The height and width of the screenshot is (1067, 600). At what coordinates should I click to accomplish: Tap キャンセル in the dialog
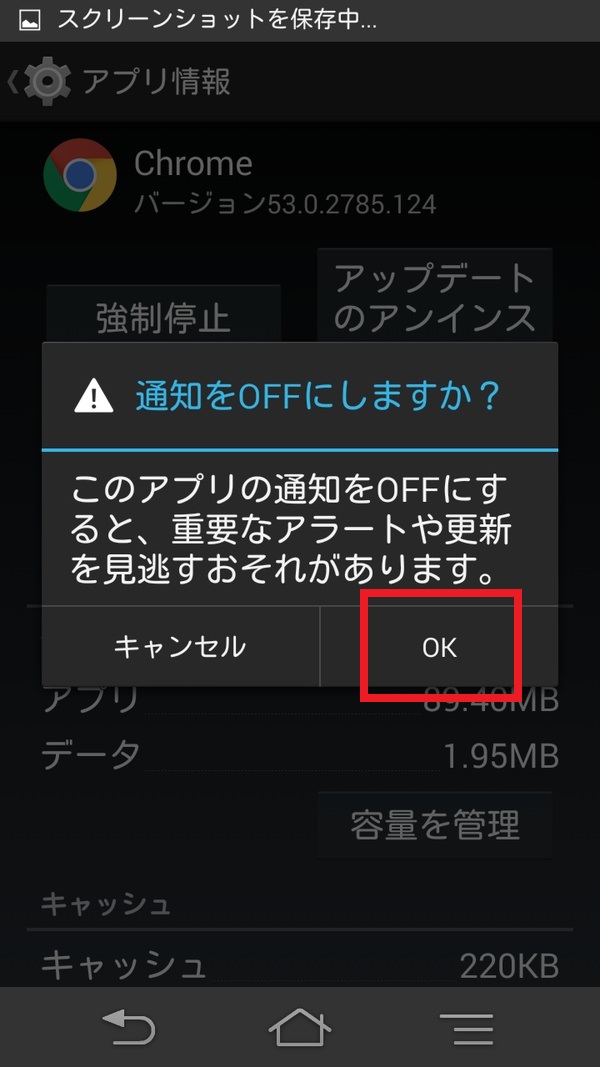pos(180,647)
